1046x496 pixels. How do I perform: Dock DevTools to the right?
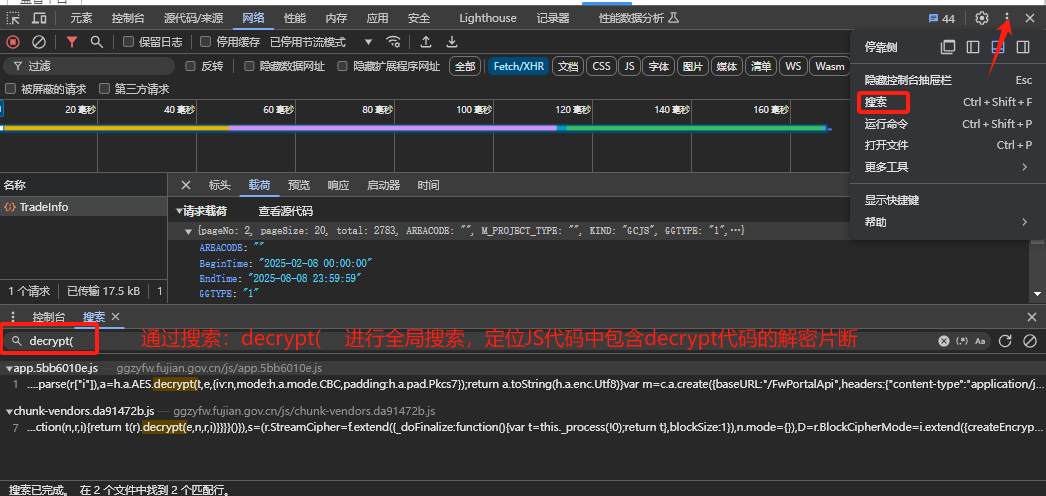[x=1023, y=47]
